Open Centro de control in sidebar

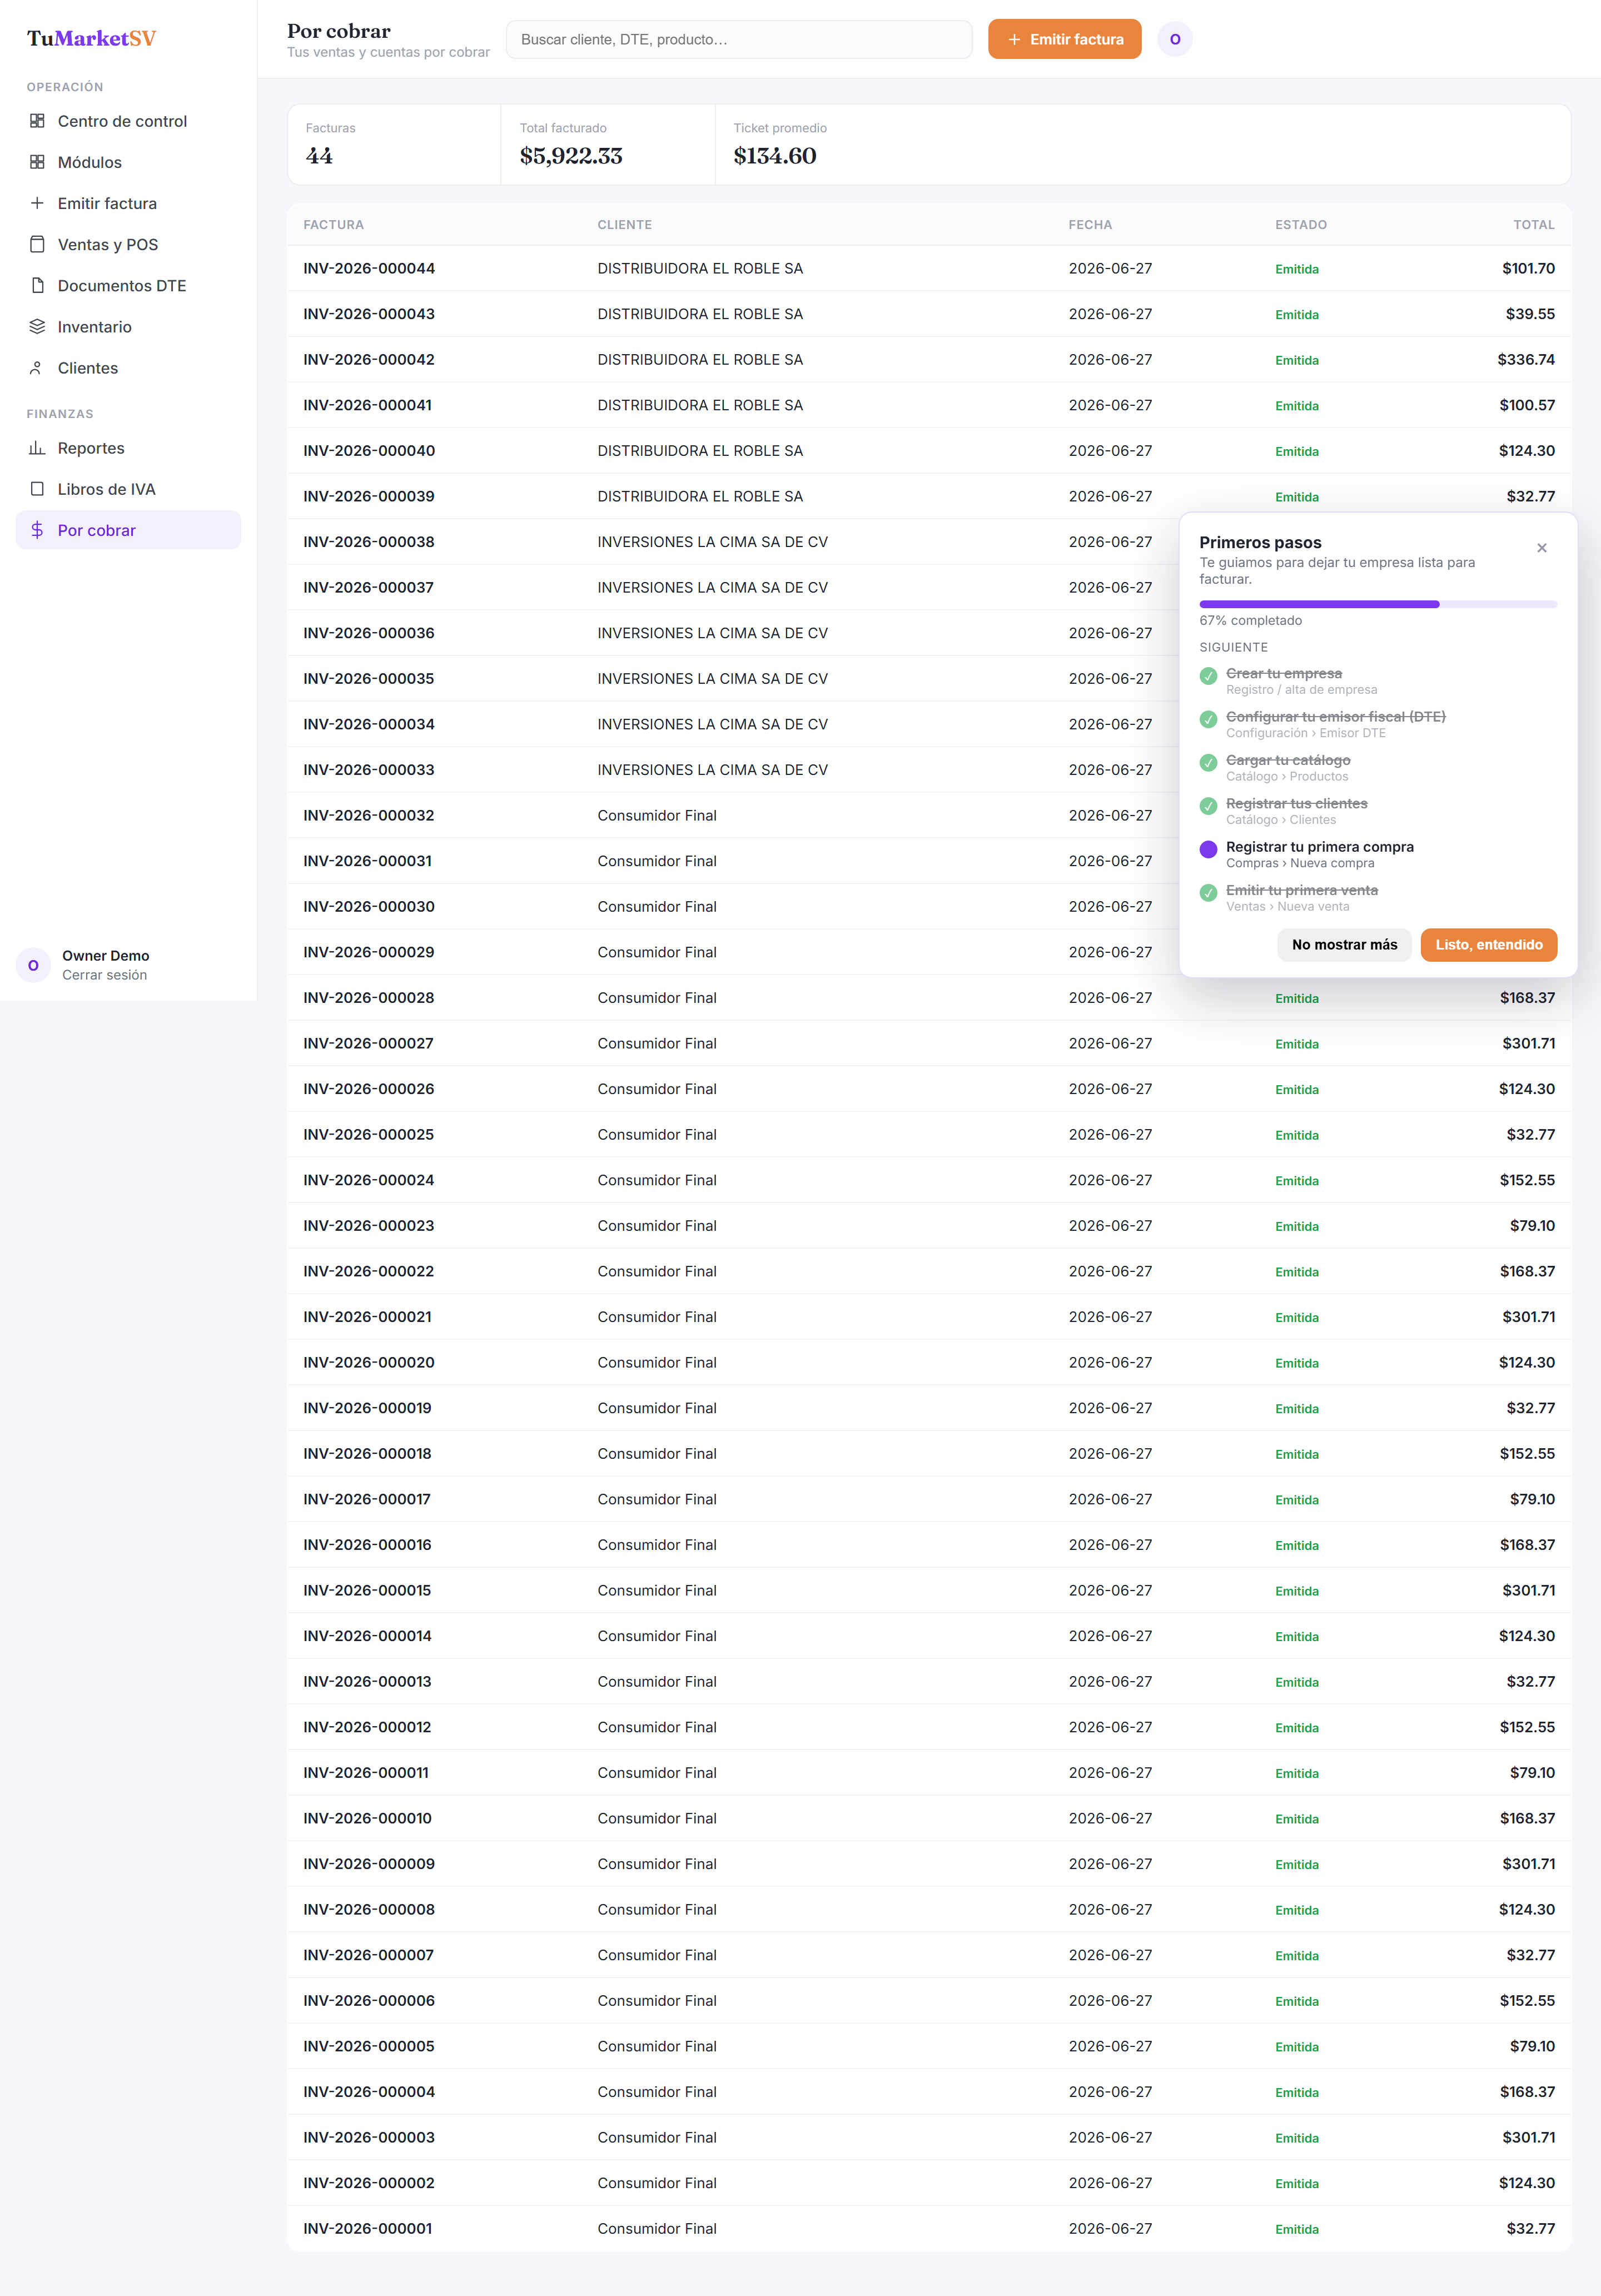[x=128, y=121]
